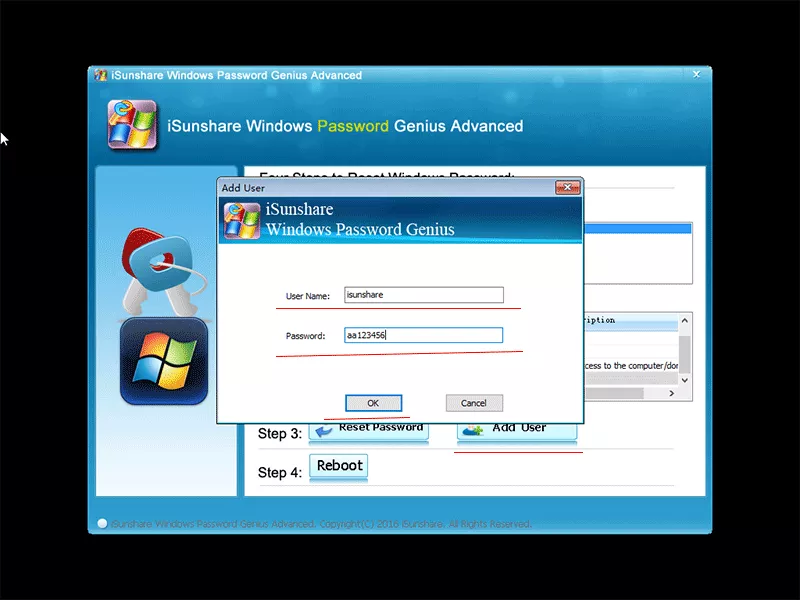Cancel the Add User dialog
This screenshot has height=600, width=800.
pyautogui.click(x=474, y=403)
